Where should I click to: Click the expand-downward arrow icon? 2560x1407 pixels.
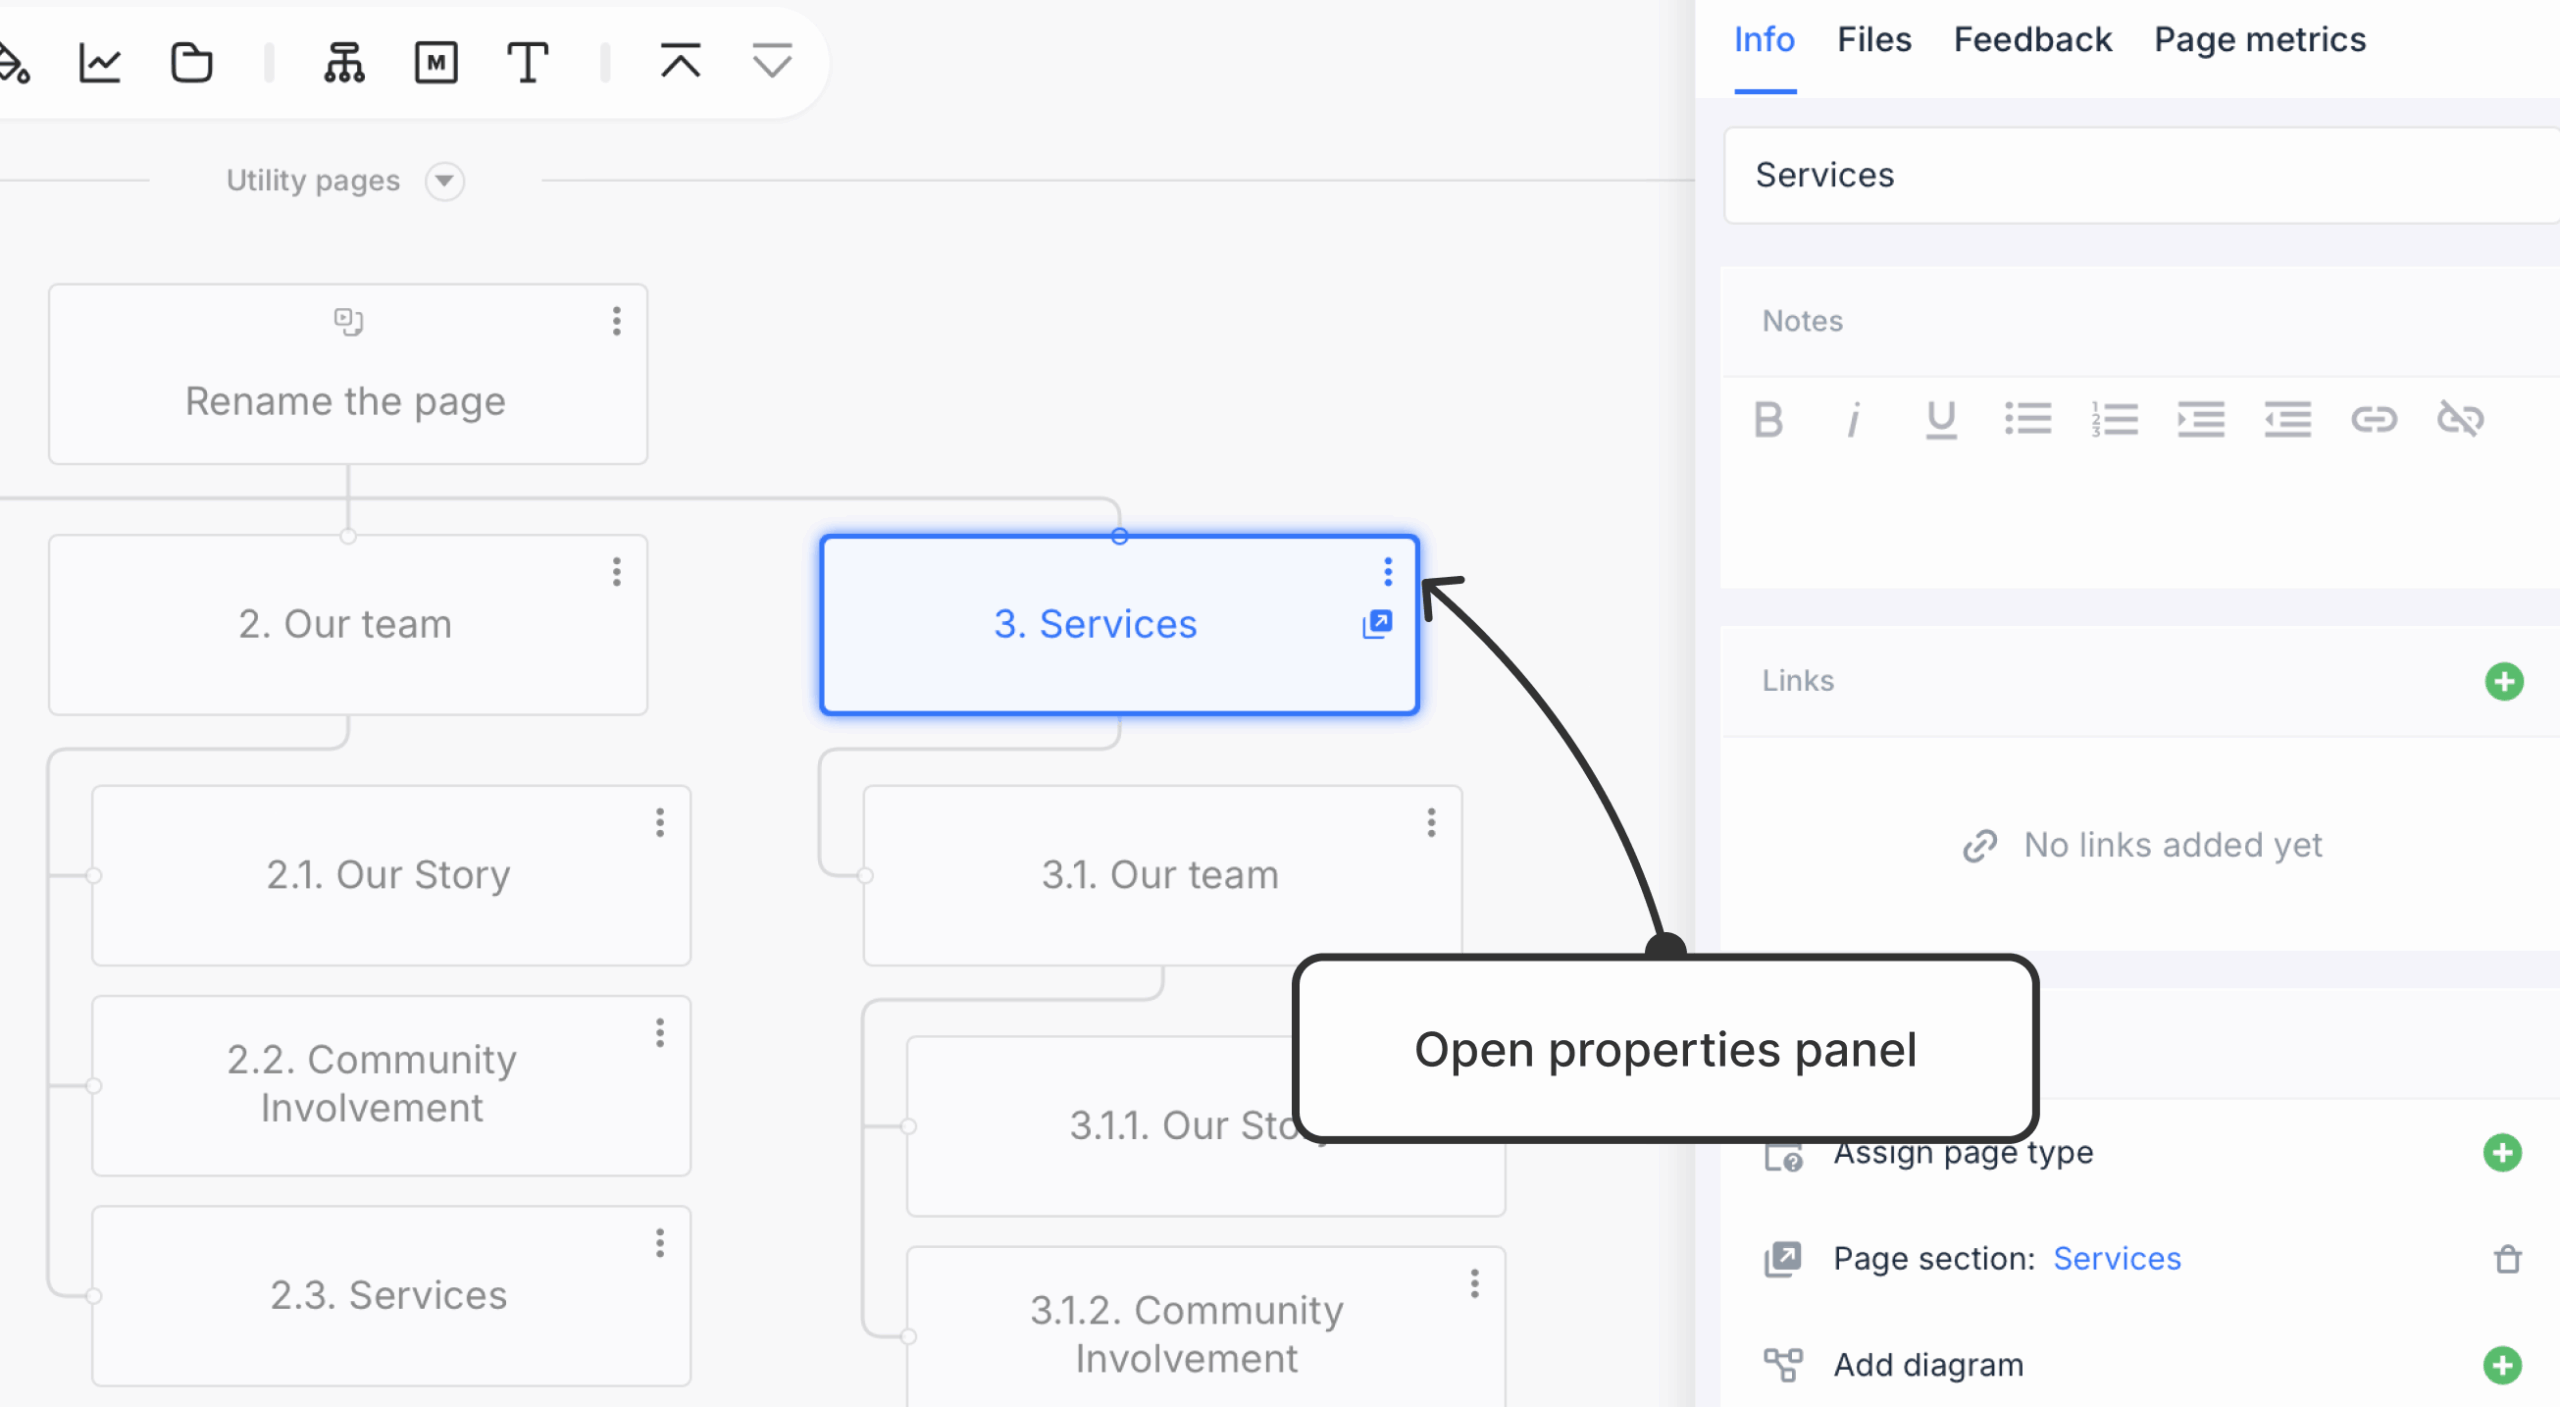pos(772,62)
